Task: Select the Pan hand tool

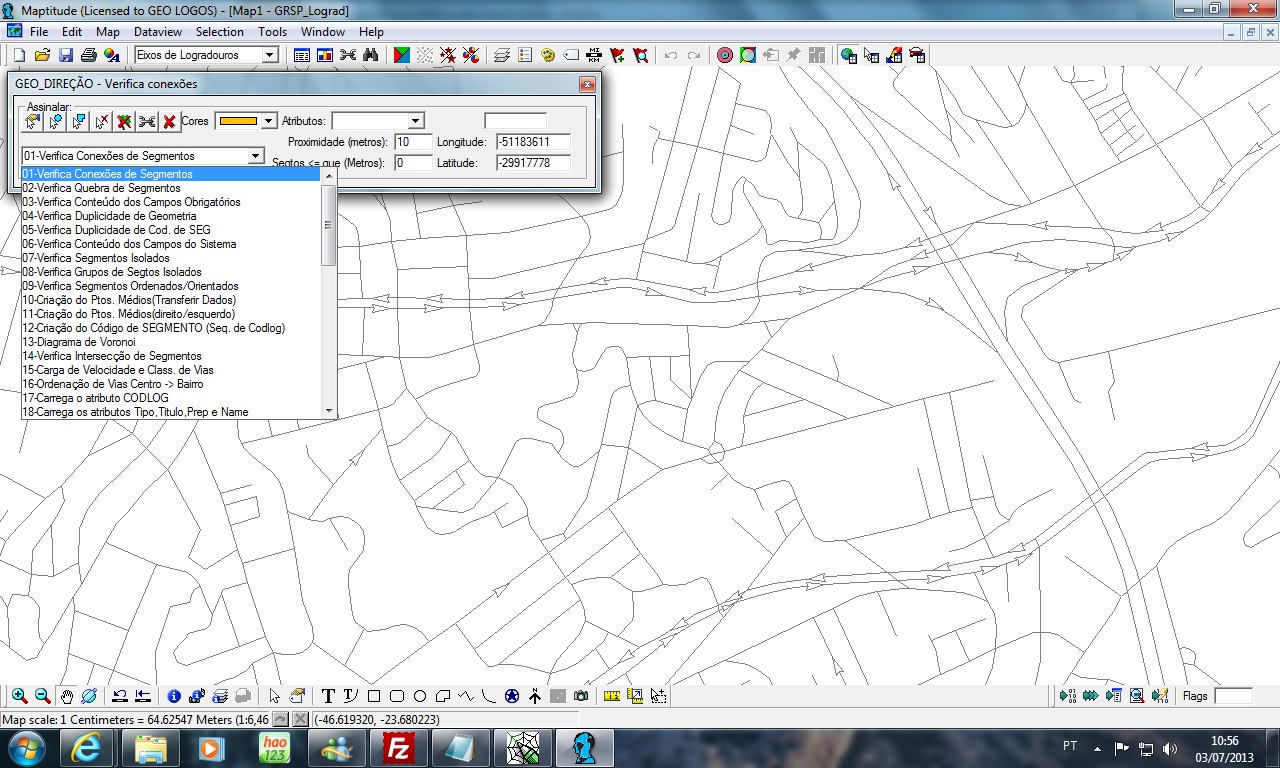Action: [x=66, y=696]
